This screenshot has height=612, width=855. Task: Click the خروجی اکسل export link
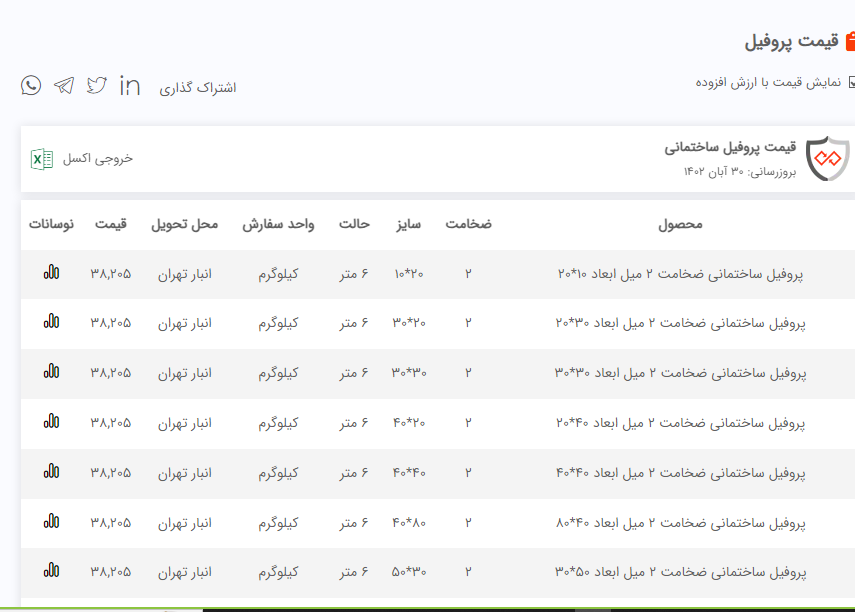[97, 158]
